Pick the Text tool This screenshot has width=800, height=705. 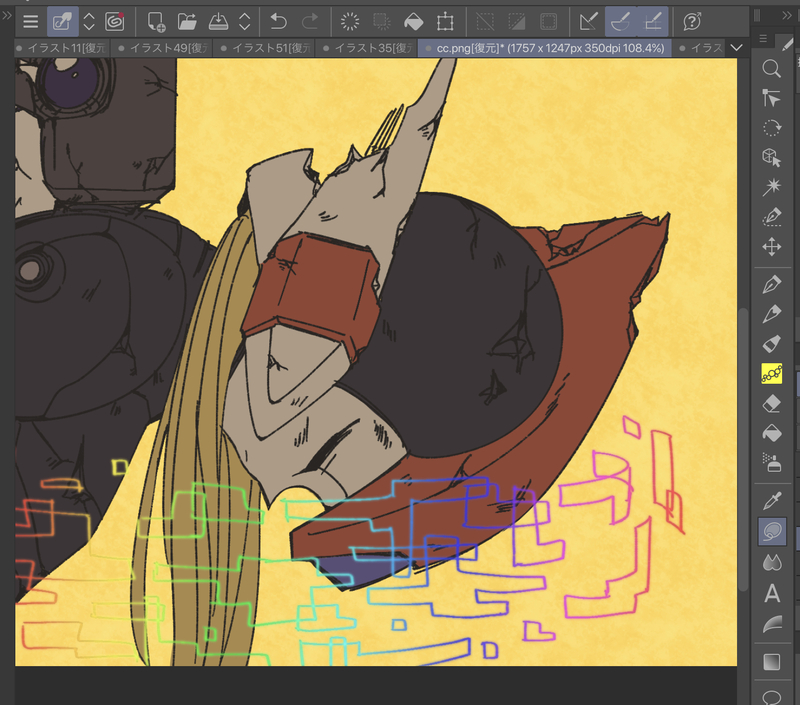[771, 594]
